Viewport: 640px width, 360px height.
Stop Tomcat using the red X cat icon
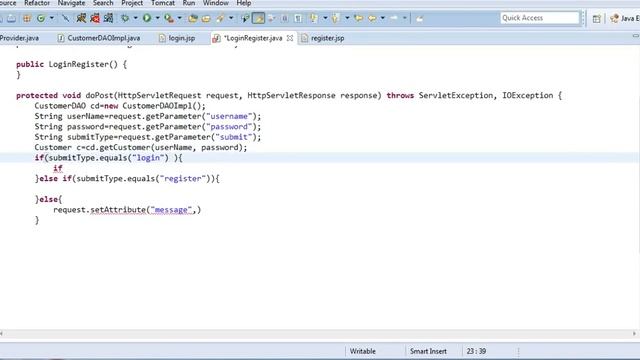point(95,18)
